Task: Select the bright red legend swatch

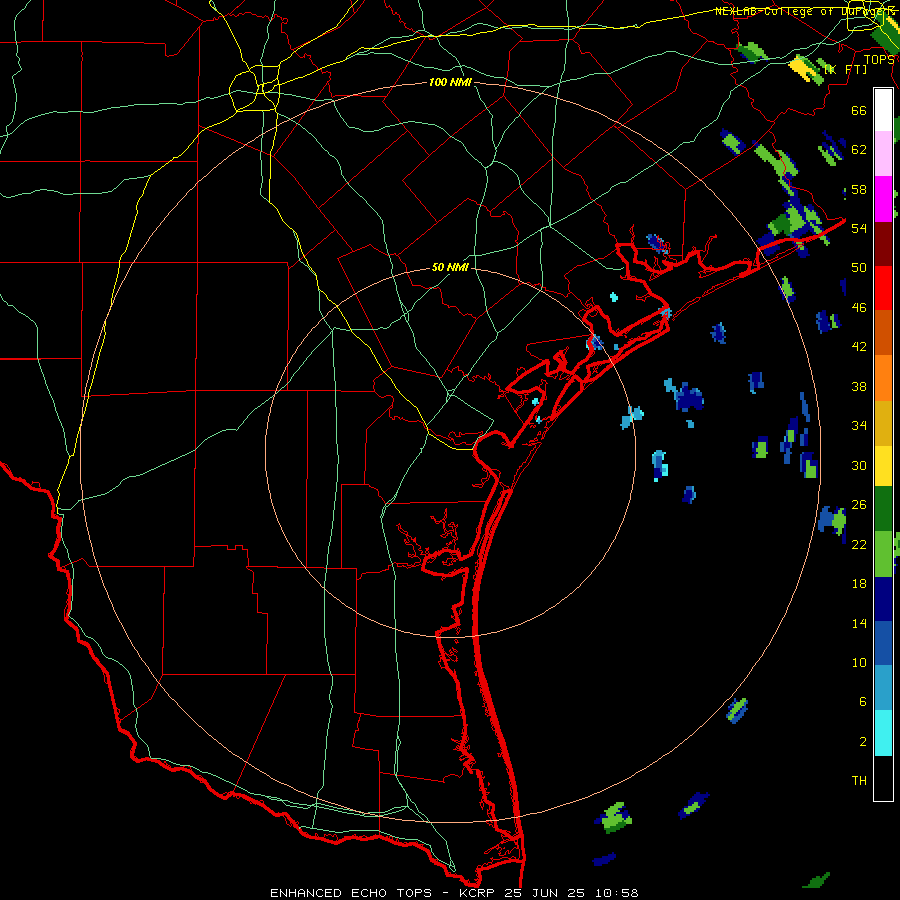Action: [x=883, y=288]
